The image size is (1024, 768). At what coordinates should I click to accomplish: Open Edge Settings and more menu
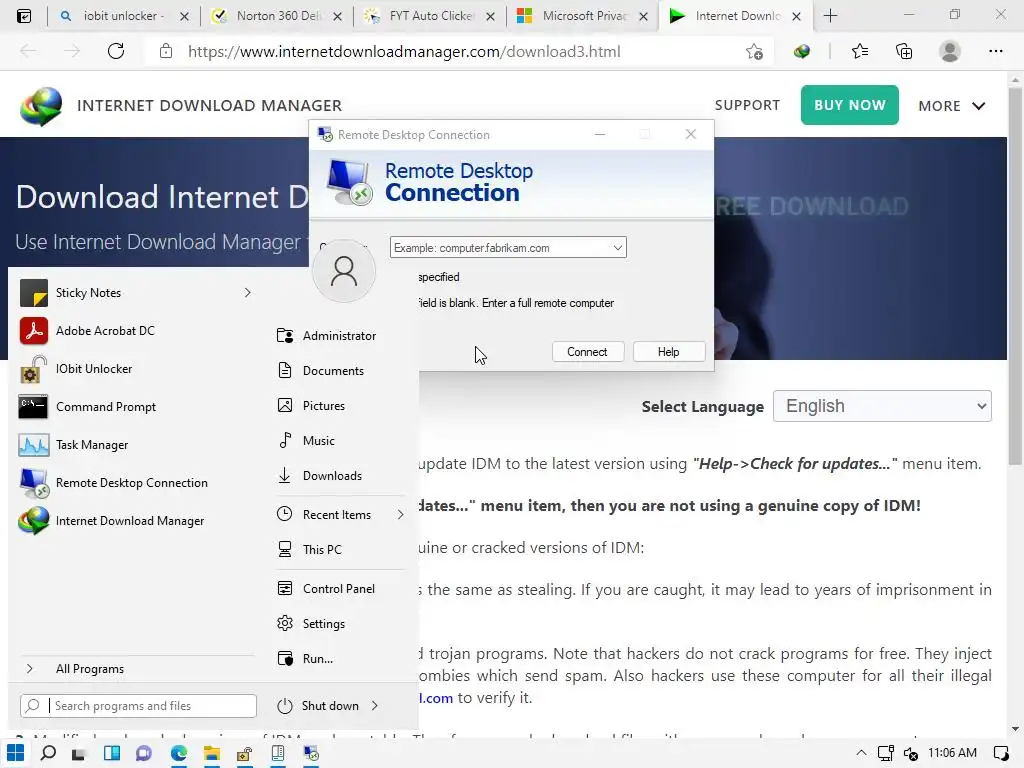coord(995,51)
